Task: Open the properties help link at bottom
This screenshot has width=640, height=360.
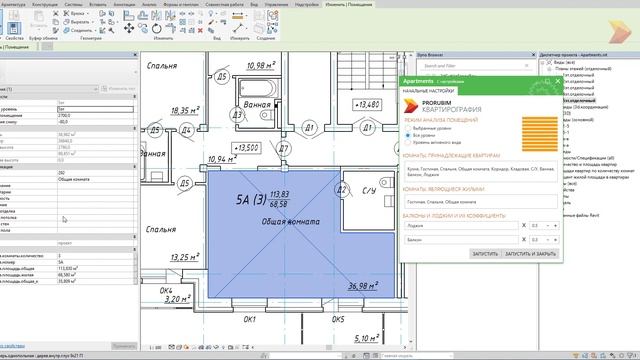Action: tap(12, 346)
